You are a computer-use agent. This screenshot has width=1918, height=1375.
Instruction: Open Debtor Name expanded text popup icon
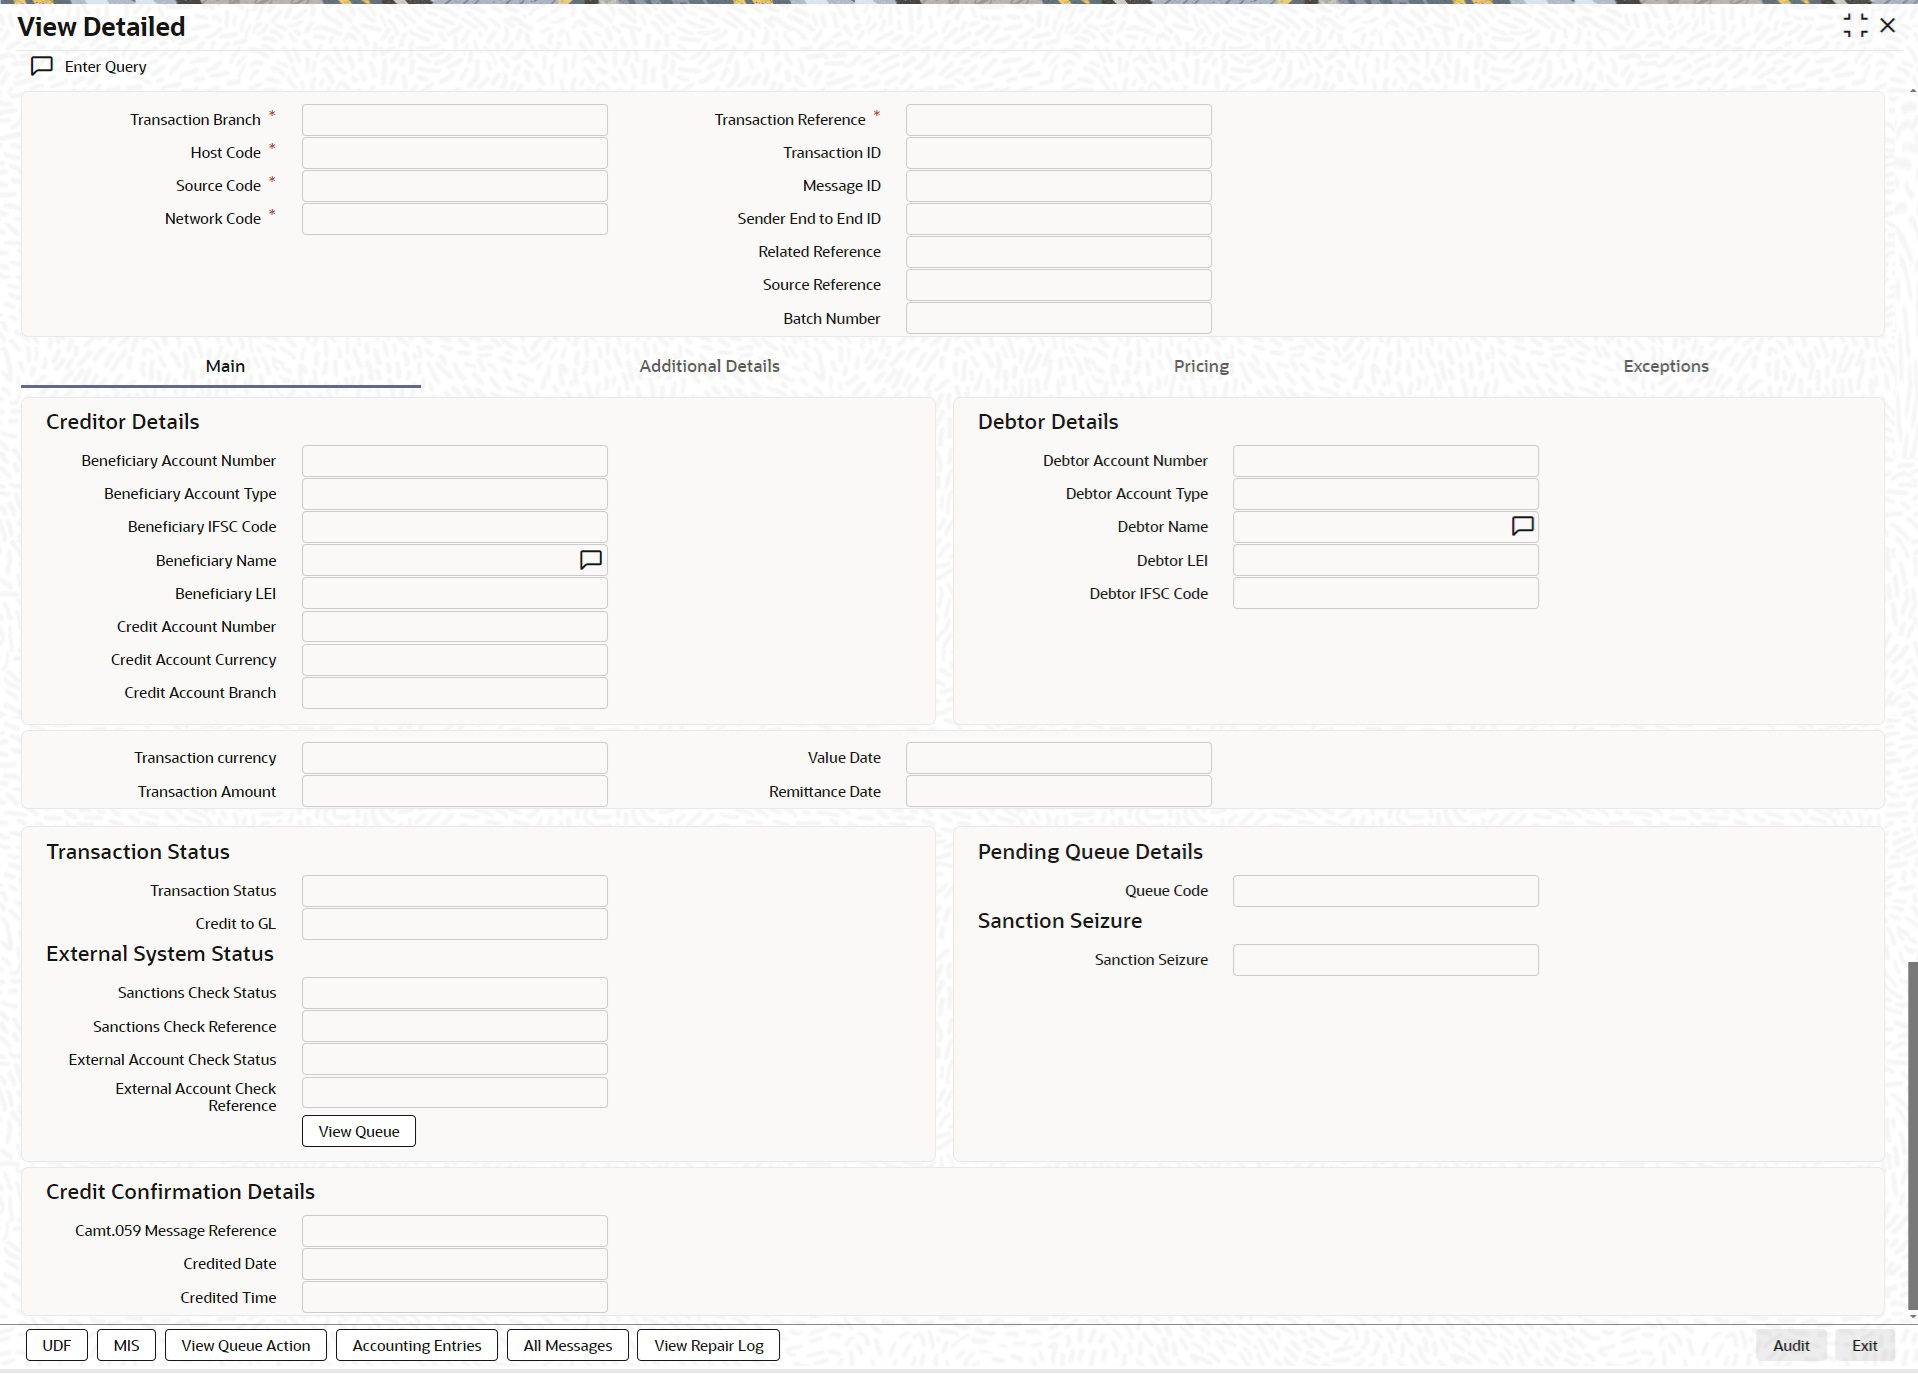click(1522, 526)
